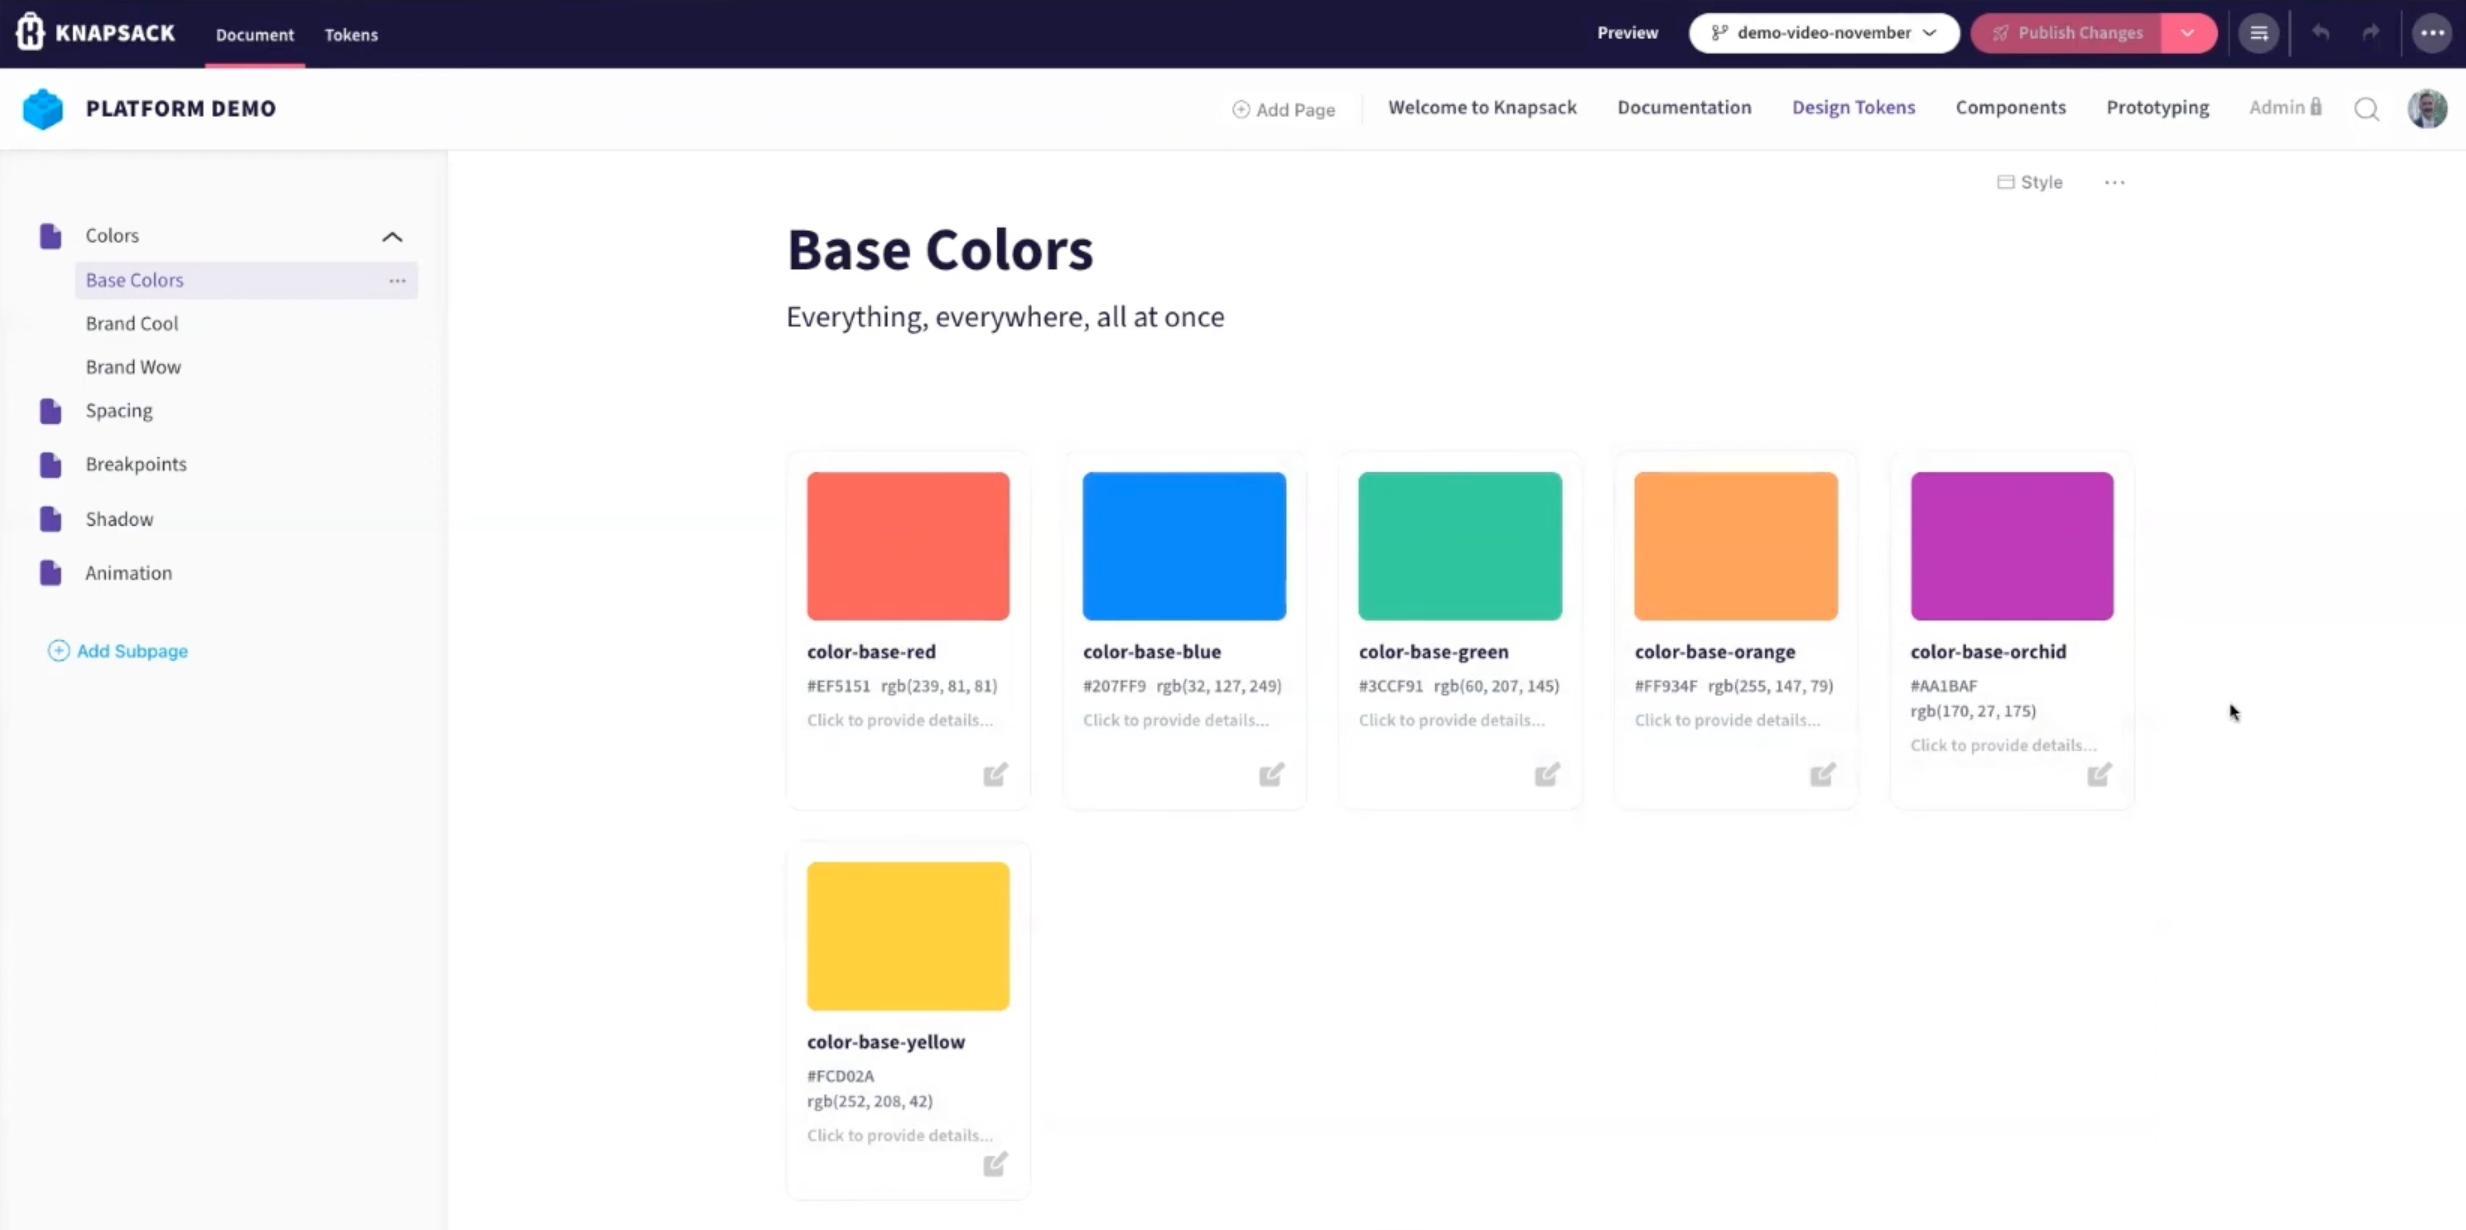Open the Brand Cool subpage
The image size is (2466, 1230).
coord(132,323)
